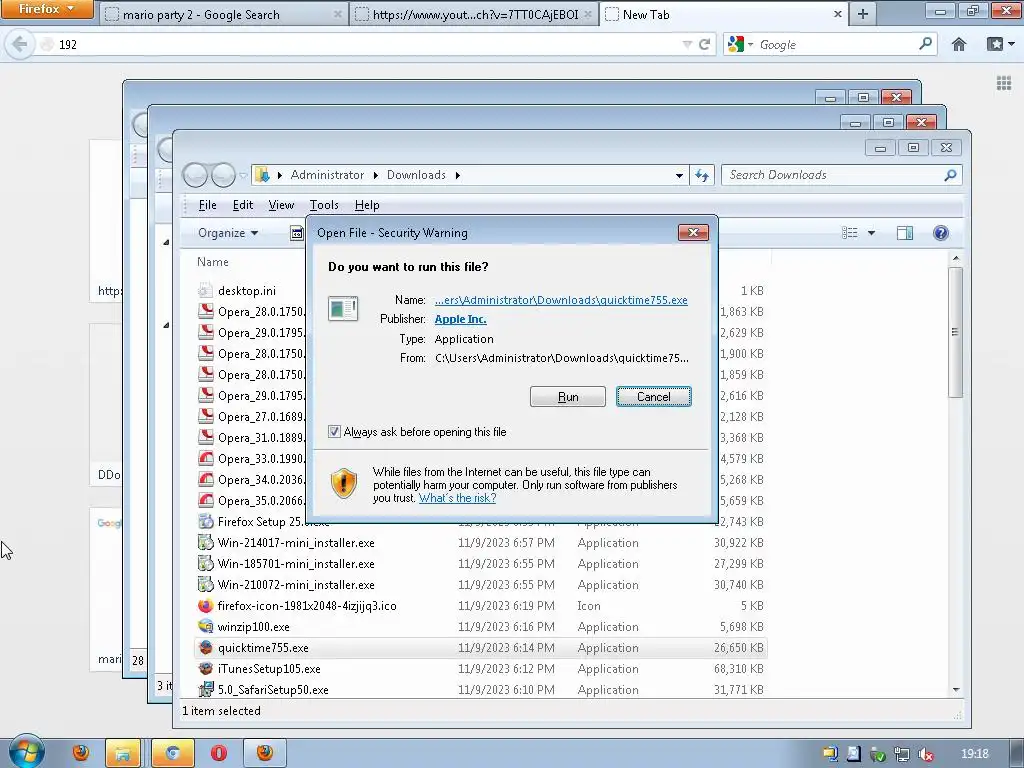This screenshot has height=768, width=1024.
Task: Expand the address bar history dropdown
Action: 679,175
